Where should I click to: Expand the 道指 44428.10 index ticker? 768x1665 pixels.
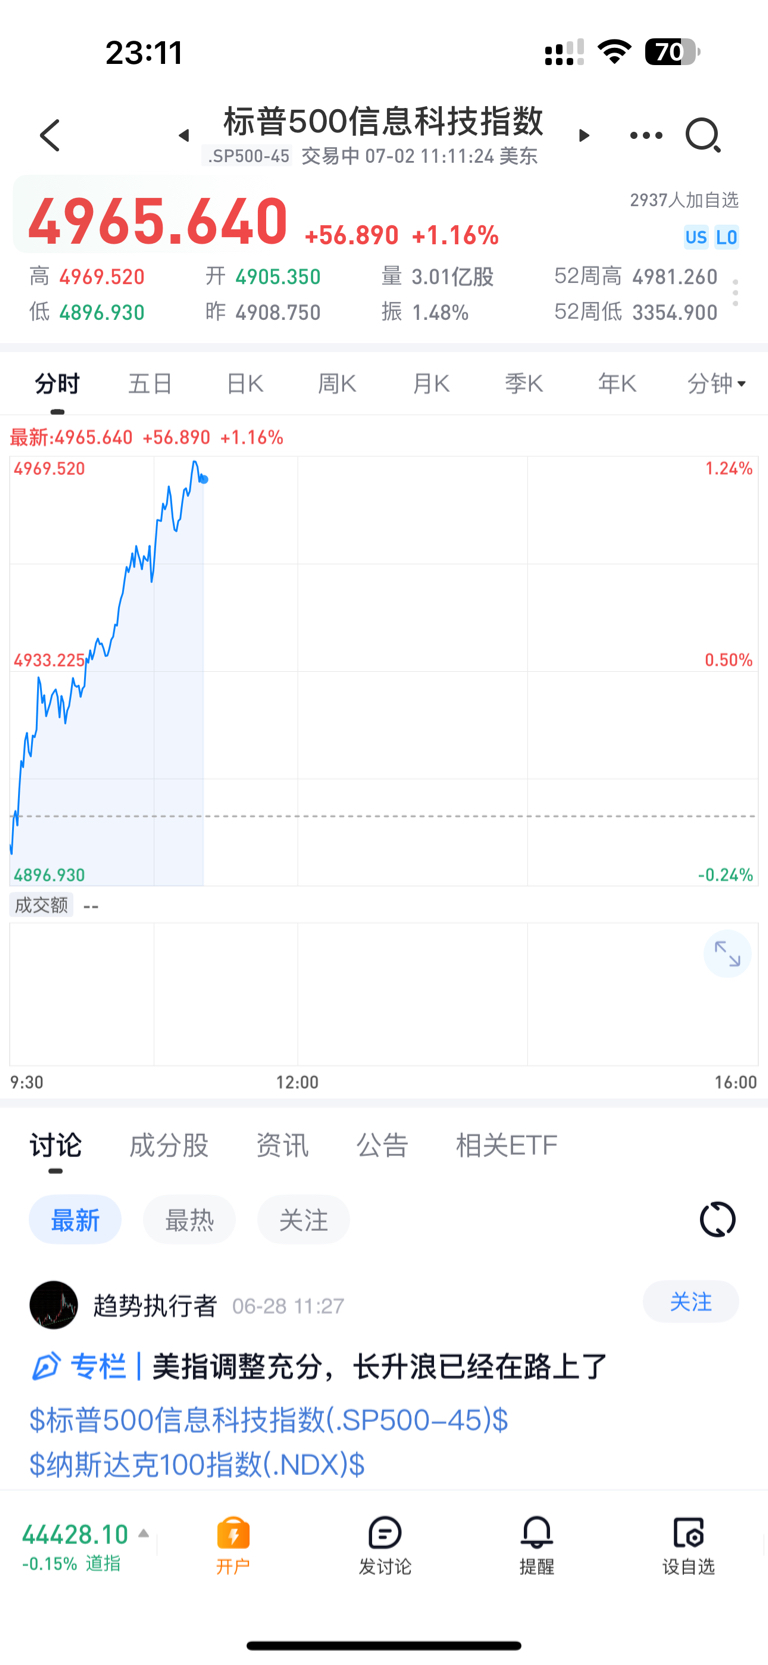(x=85, y=1546)
